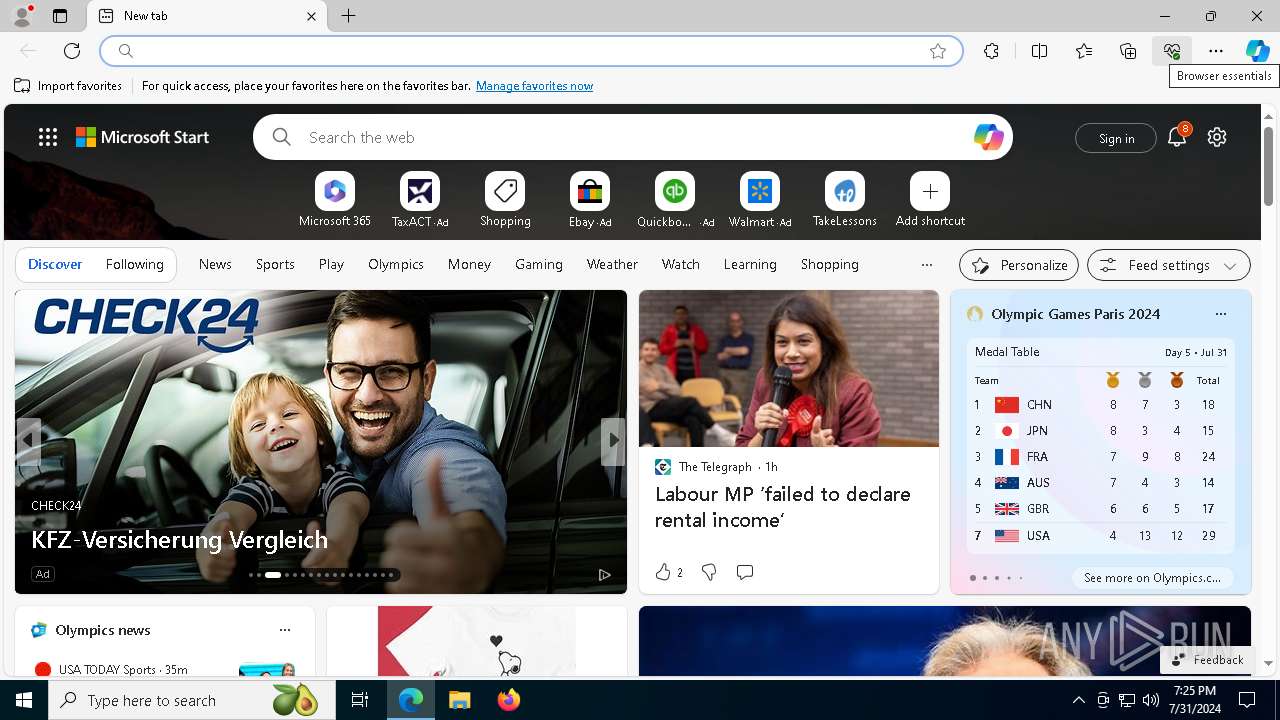Open the Money category
1280x720 pixels.
click(469, 264)
